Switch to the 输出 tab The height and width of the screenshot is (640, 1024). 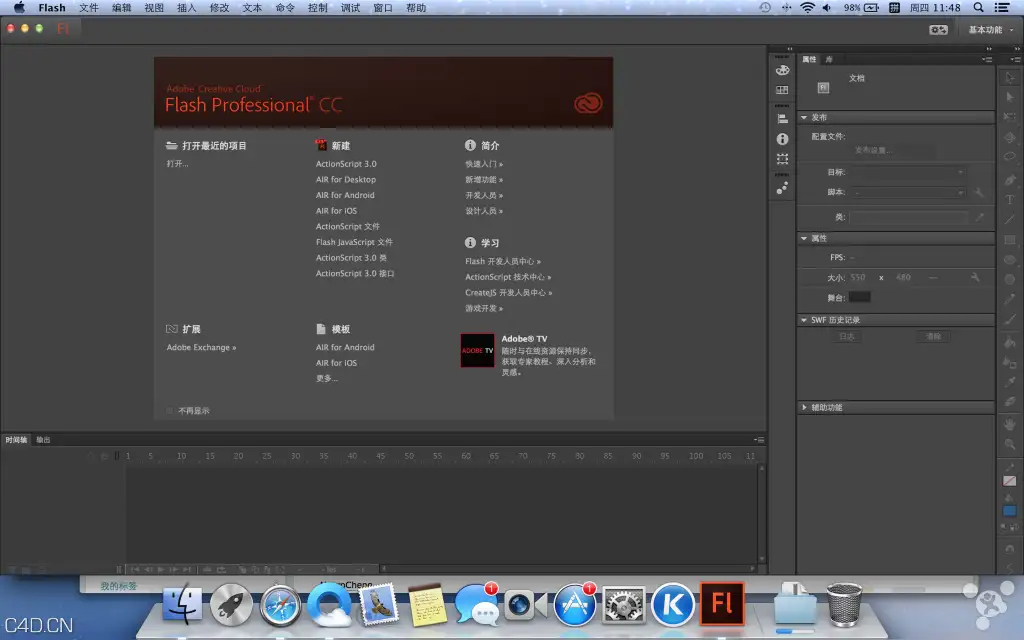tap(43, 440)
